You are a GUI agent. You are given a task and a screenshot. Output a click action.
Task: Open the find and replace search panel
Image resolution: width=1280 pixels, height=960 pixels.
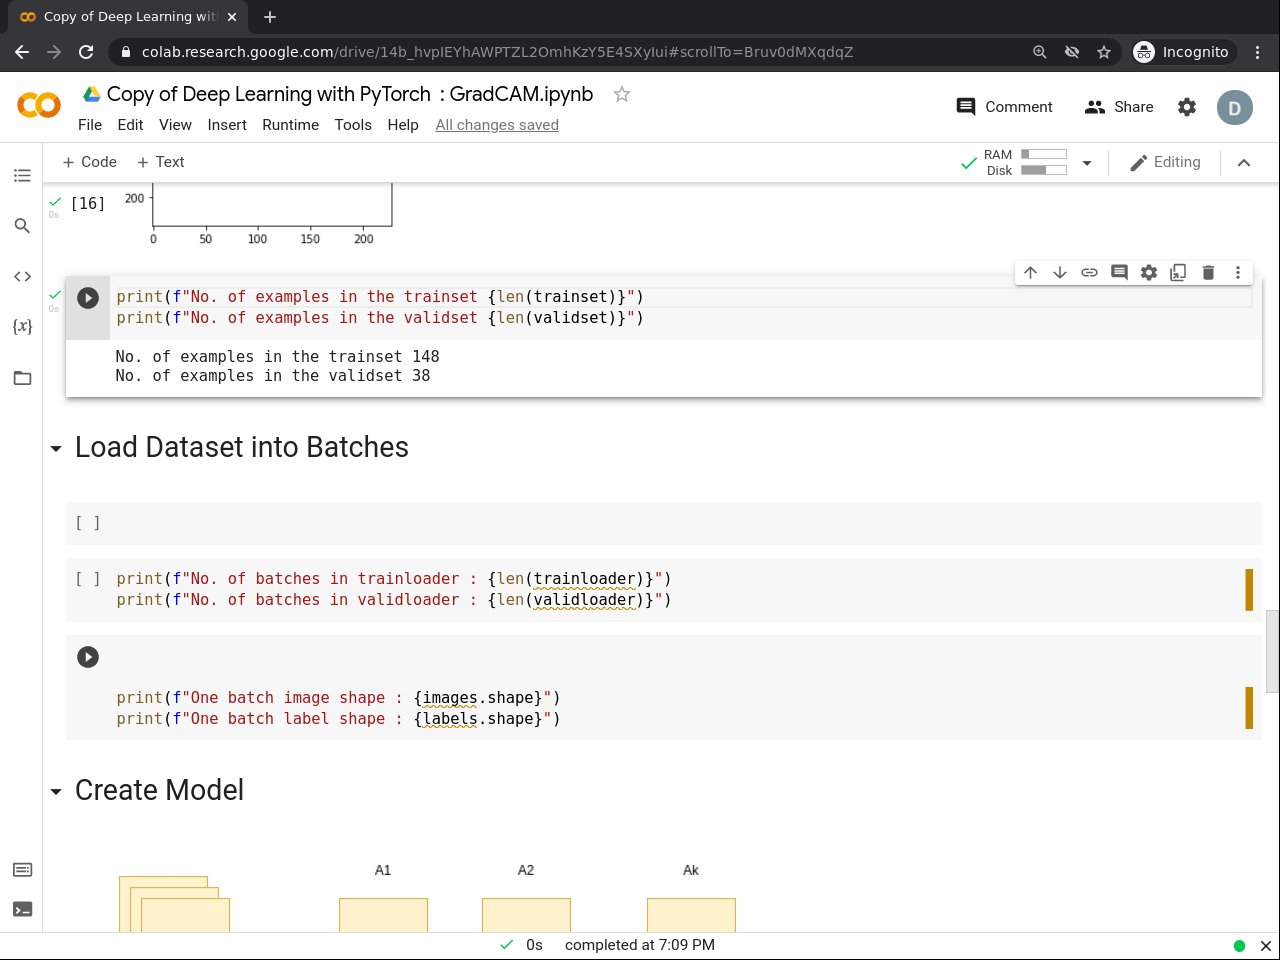22,226
